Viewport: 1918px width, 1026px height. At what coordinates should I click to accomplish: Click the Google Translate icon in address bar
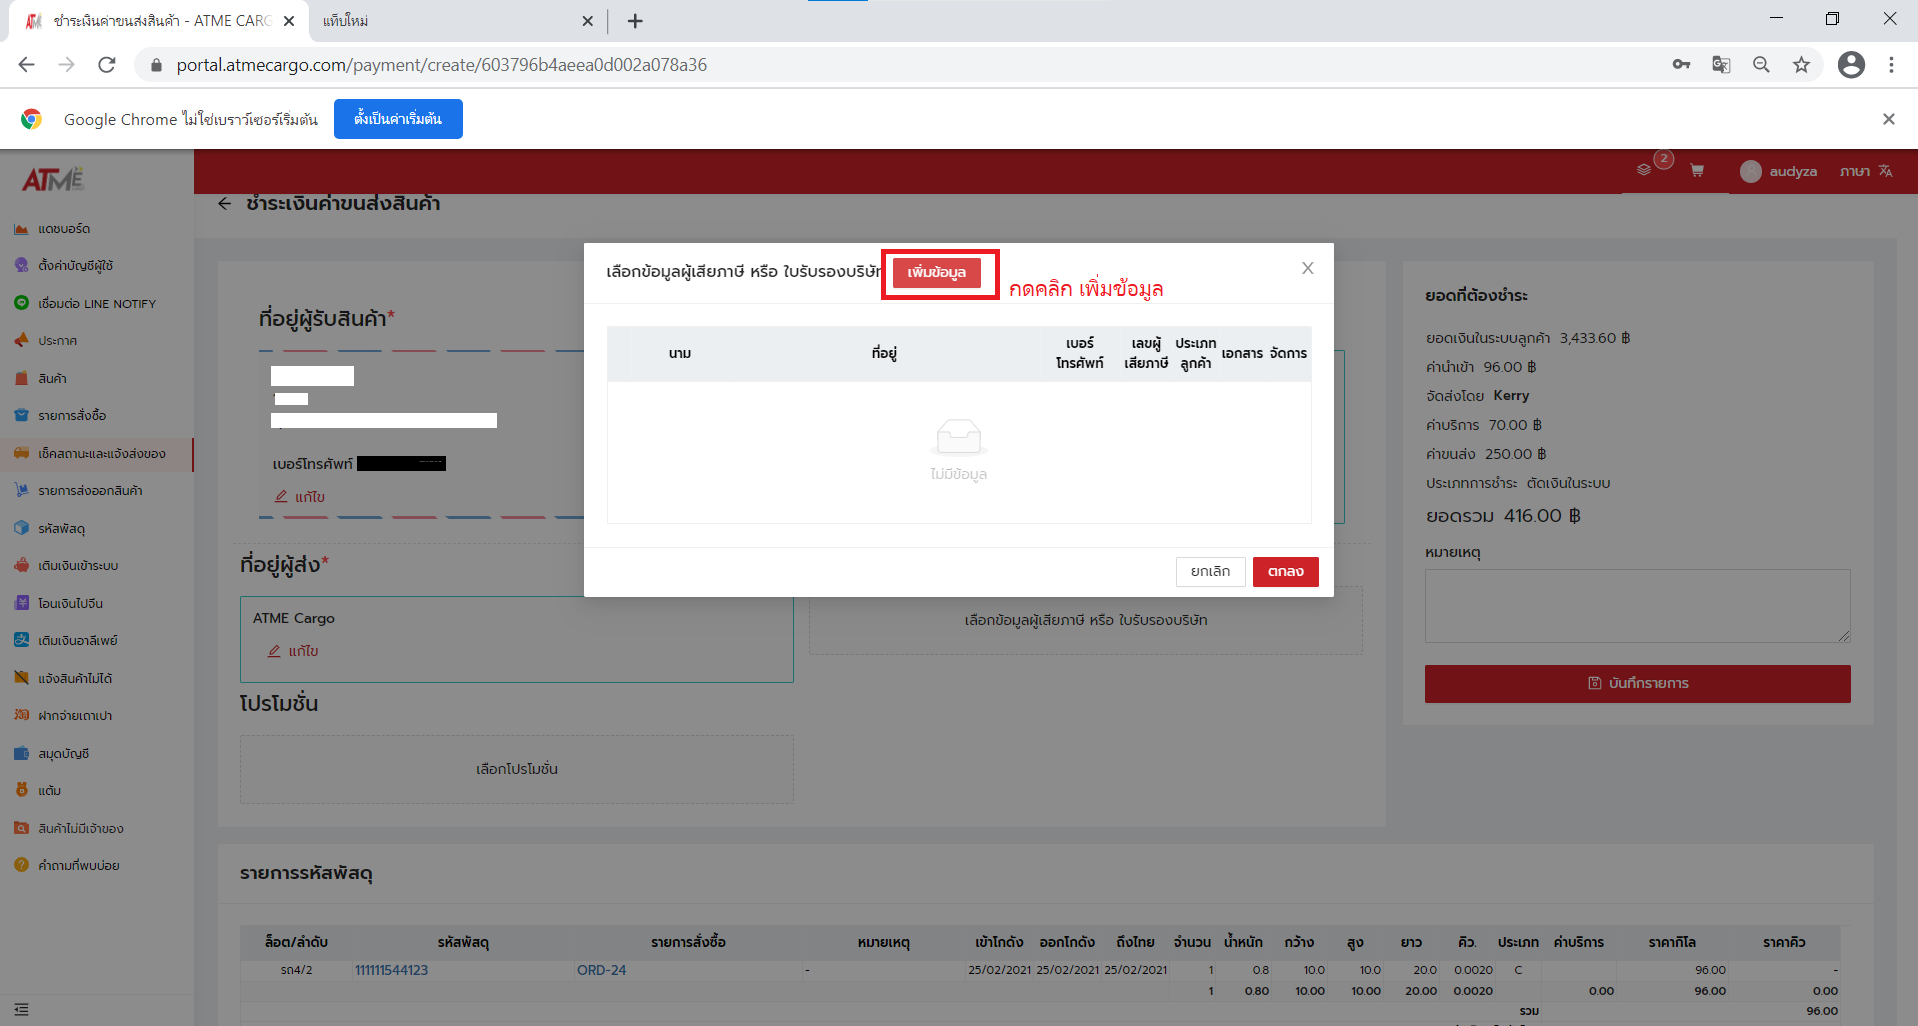coord(1721,65)
